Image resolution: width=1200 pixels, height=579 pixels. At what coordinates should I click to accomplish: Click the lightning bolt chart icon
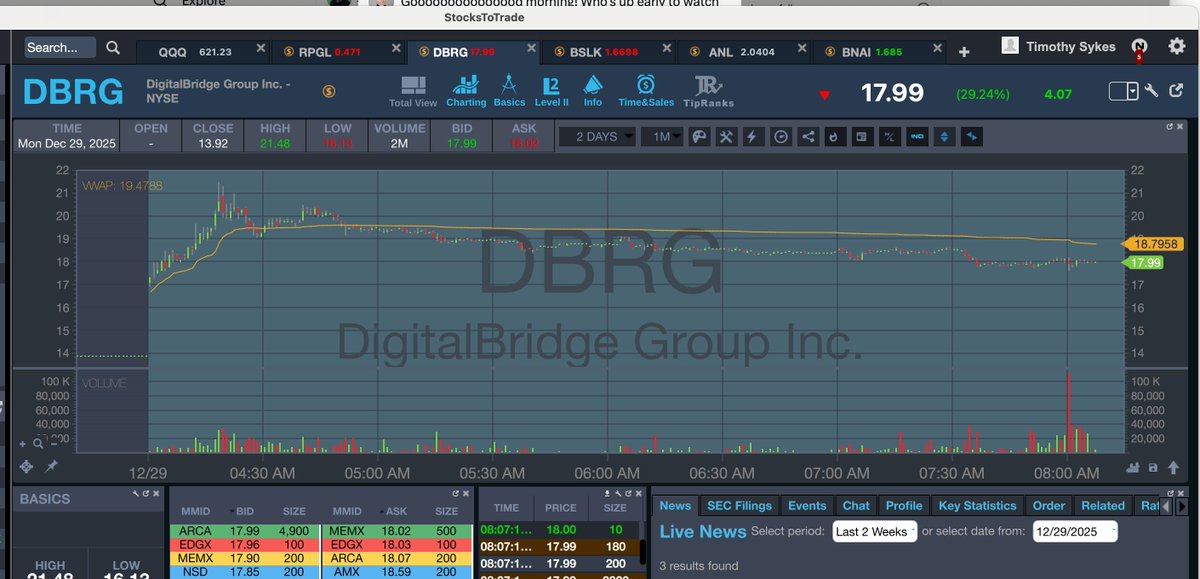753,137
